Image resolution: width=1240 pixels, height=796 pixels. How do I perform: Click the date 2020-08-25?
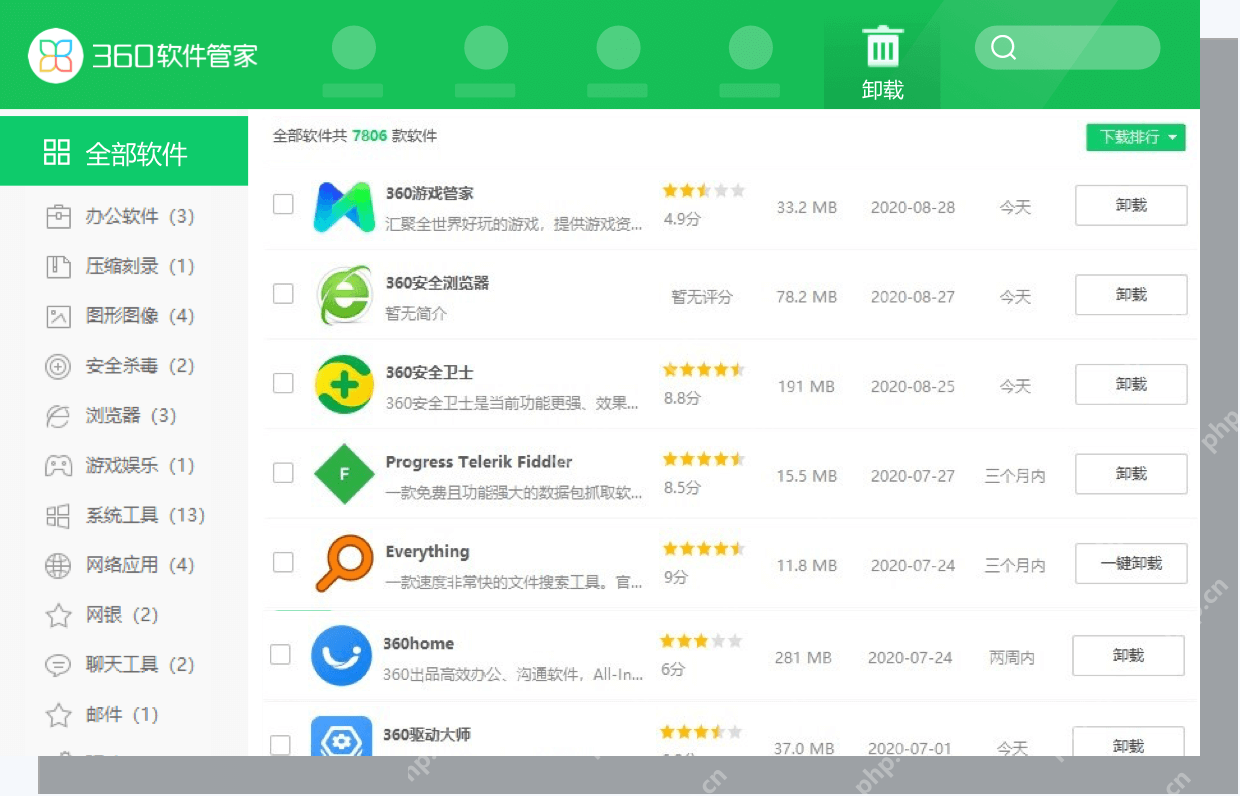(x=913, y=386)
